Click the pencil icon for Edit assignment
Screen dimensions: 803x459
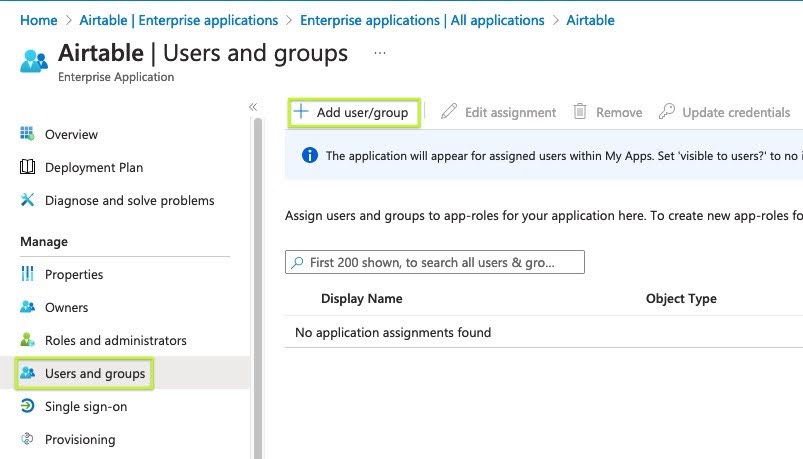(449, 111)
